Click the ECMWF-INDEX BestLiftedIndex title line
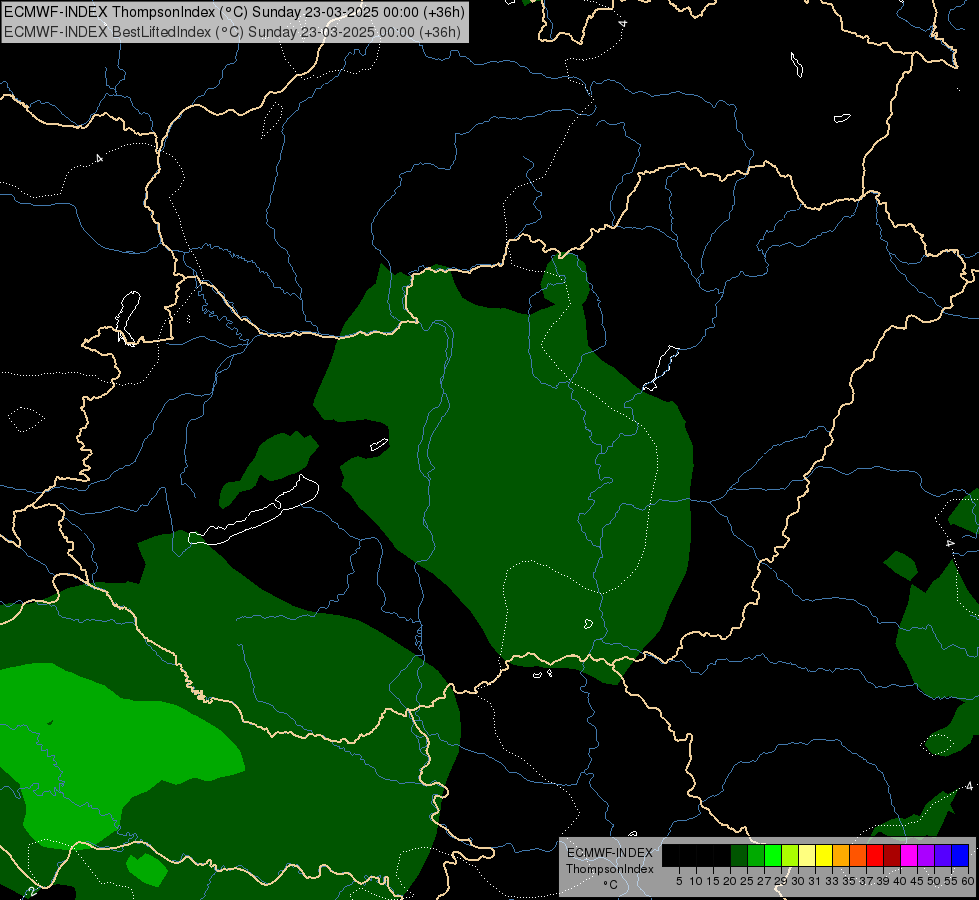979x900 pixels. (232, 32)
